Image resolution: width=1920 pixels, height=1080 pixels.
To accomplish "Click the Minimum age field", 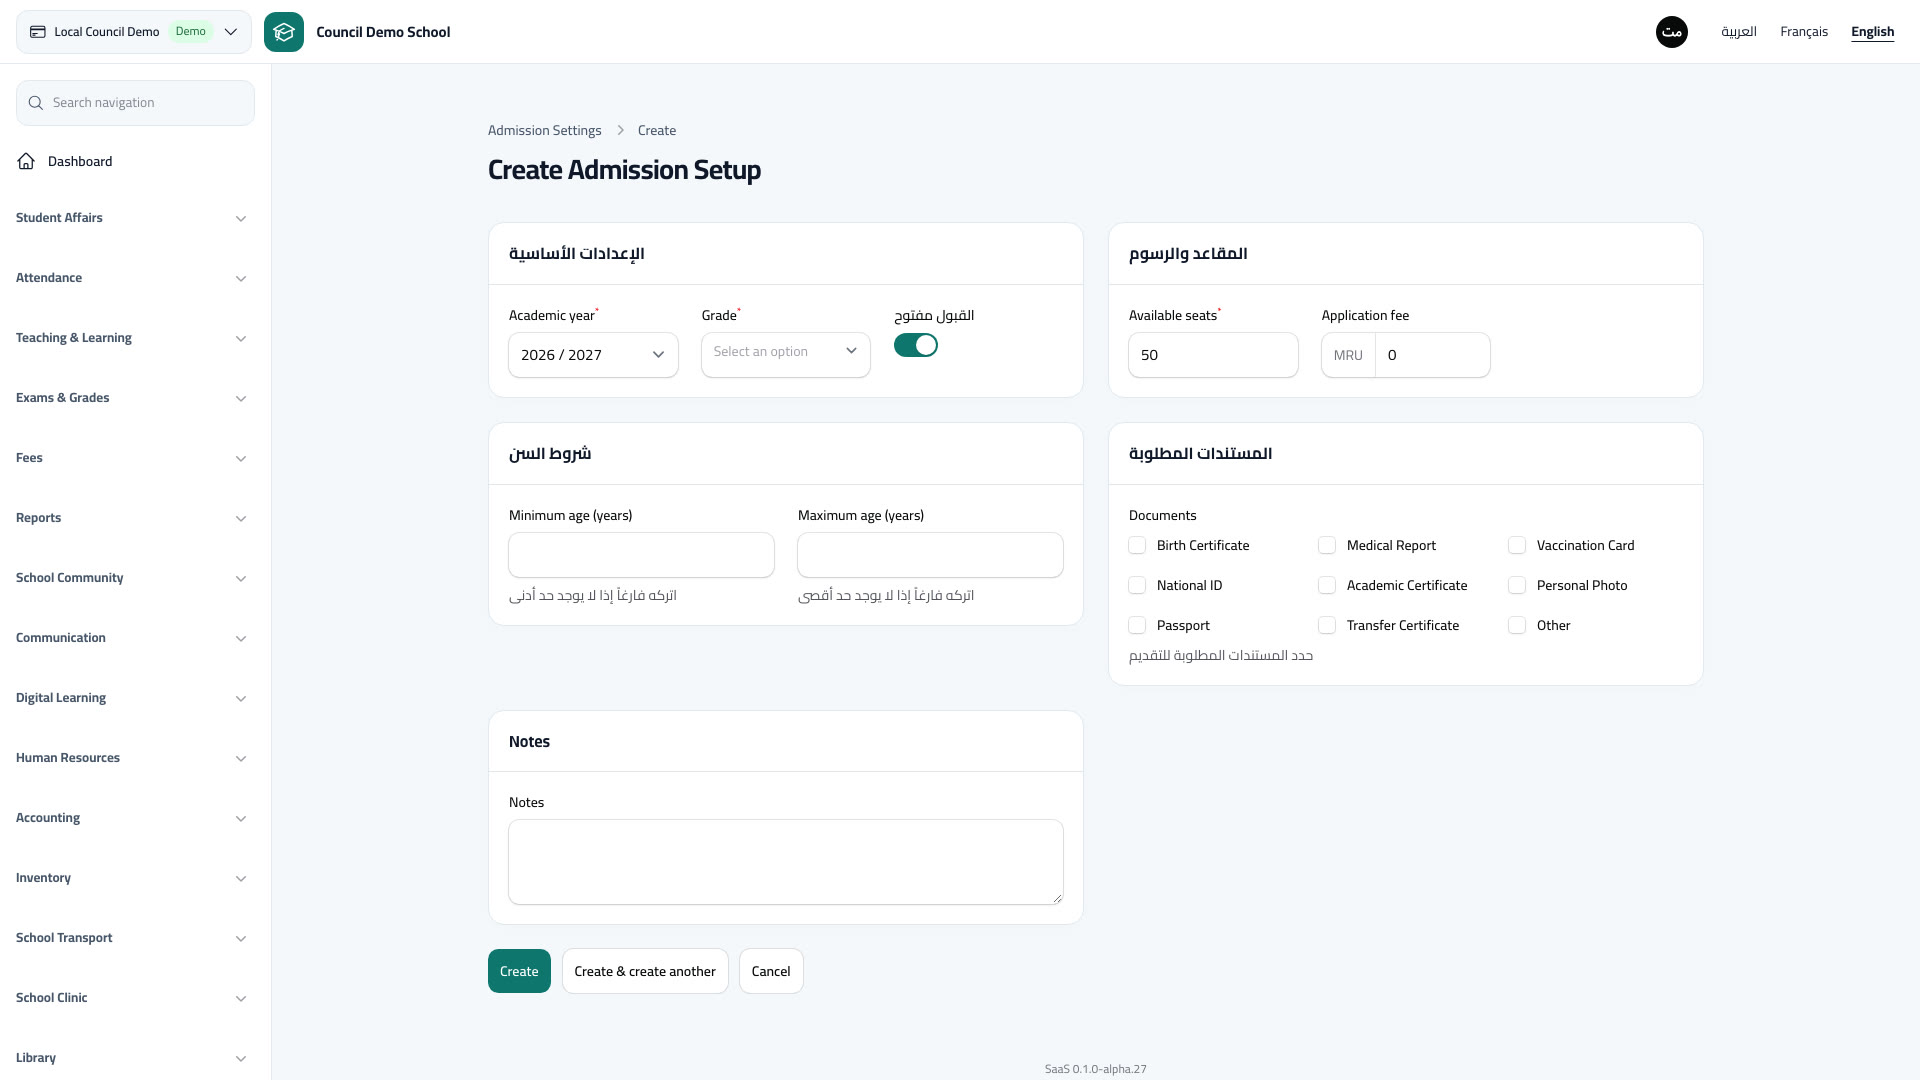I will [x=641, y=555].
